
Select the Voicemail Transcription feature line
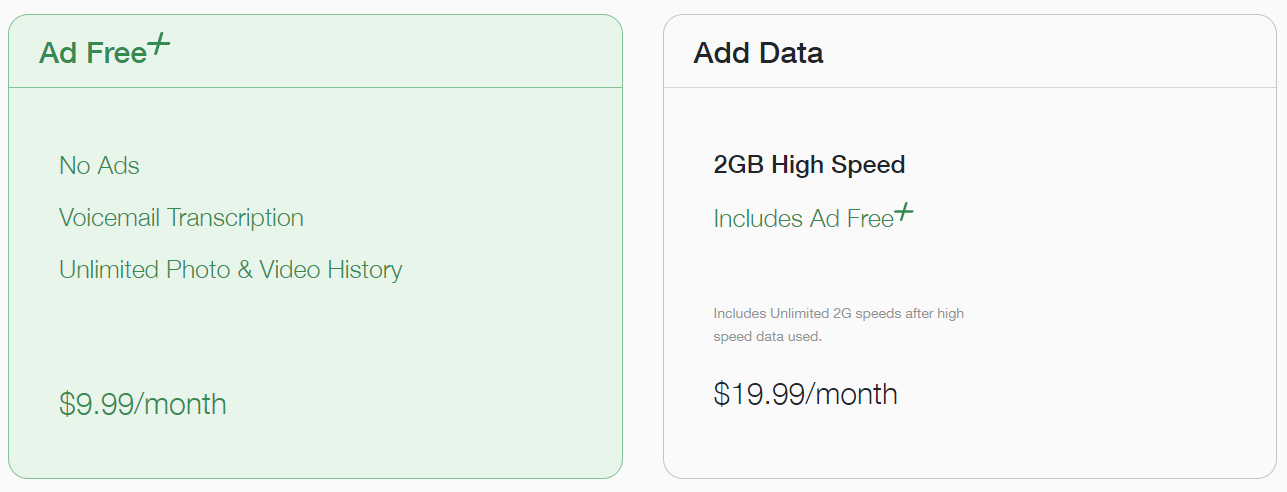[181, 218]
